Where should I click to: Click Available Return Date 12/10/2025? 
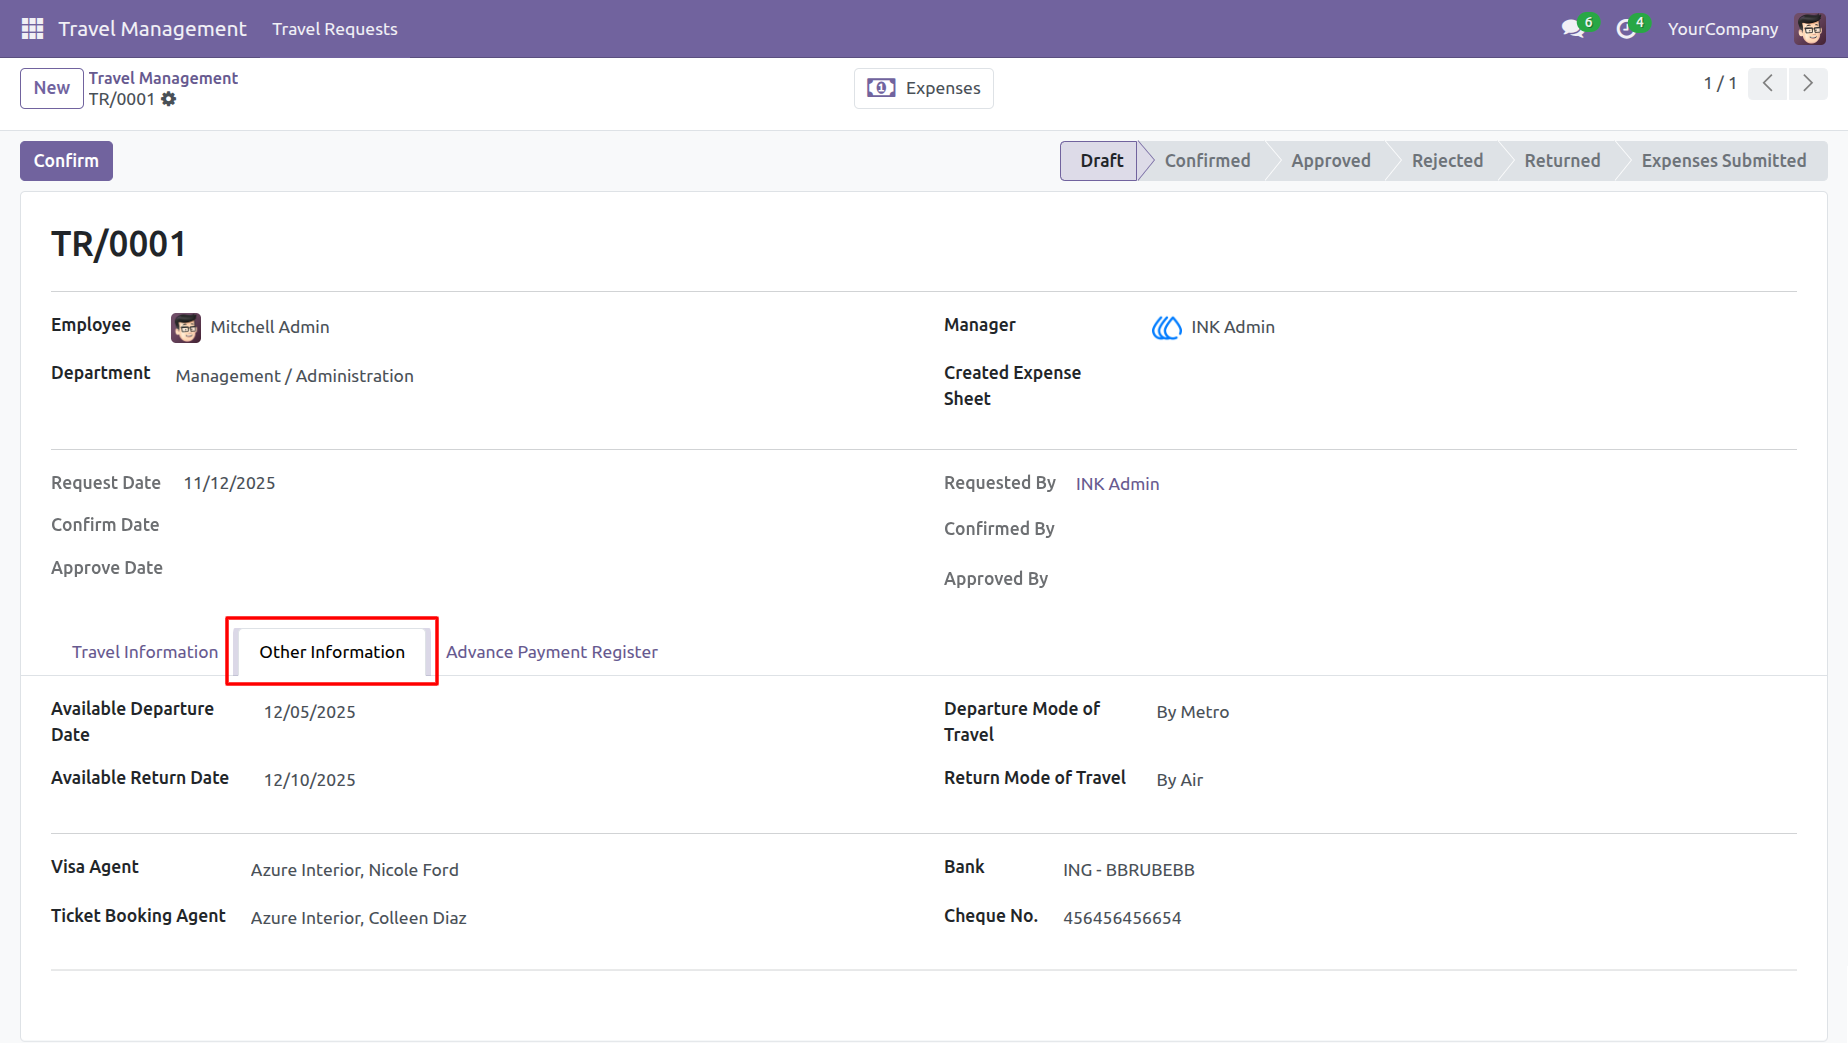(x=310, y=780)
